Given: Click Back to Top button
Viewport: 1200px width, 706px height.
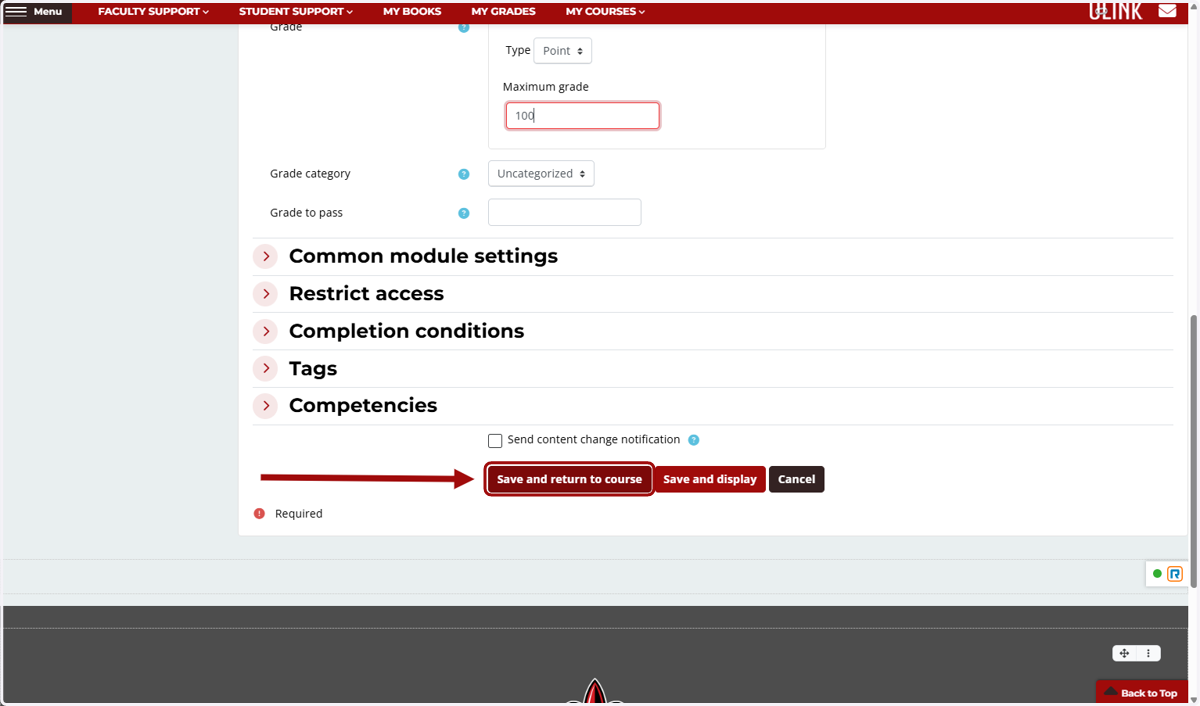Looking at the screenshot, I should (1141, 693).
